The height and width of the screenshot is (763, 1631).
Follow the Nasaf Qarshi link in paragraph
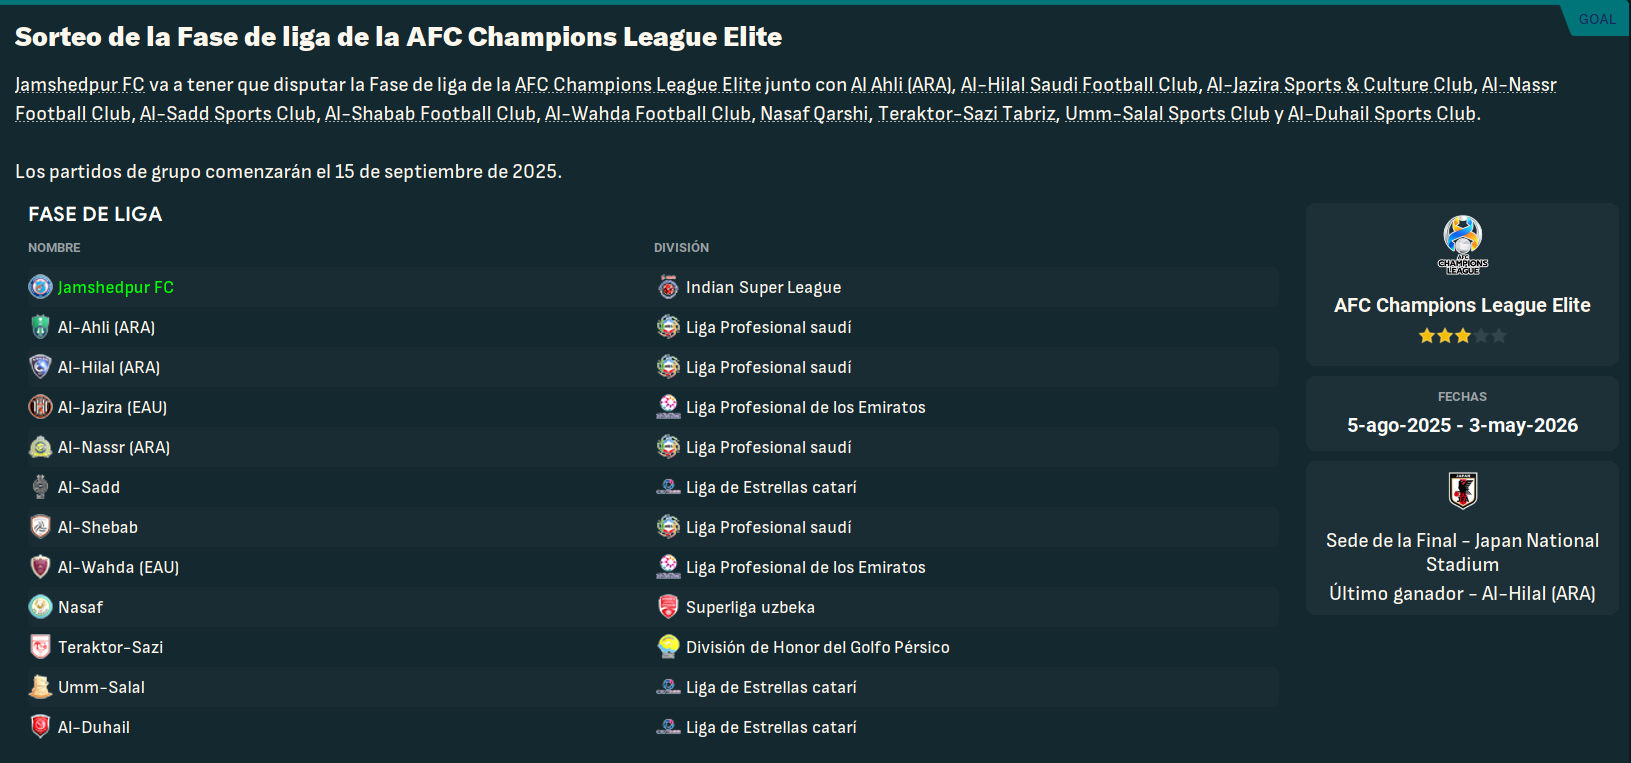coord(814,114)
